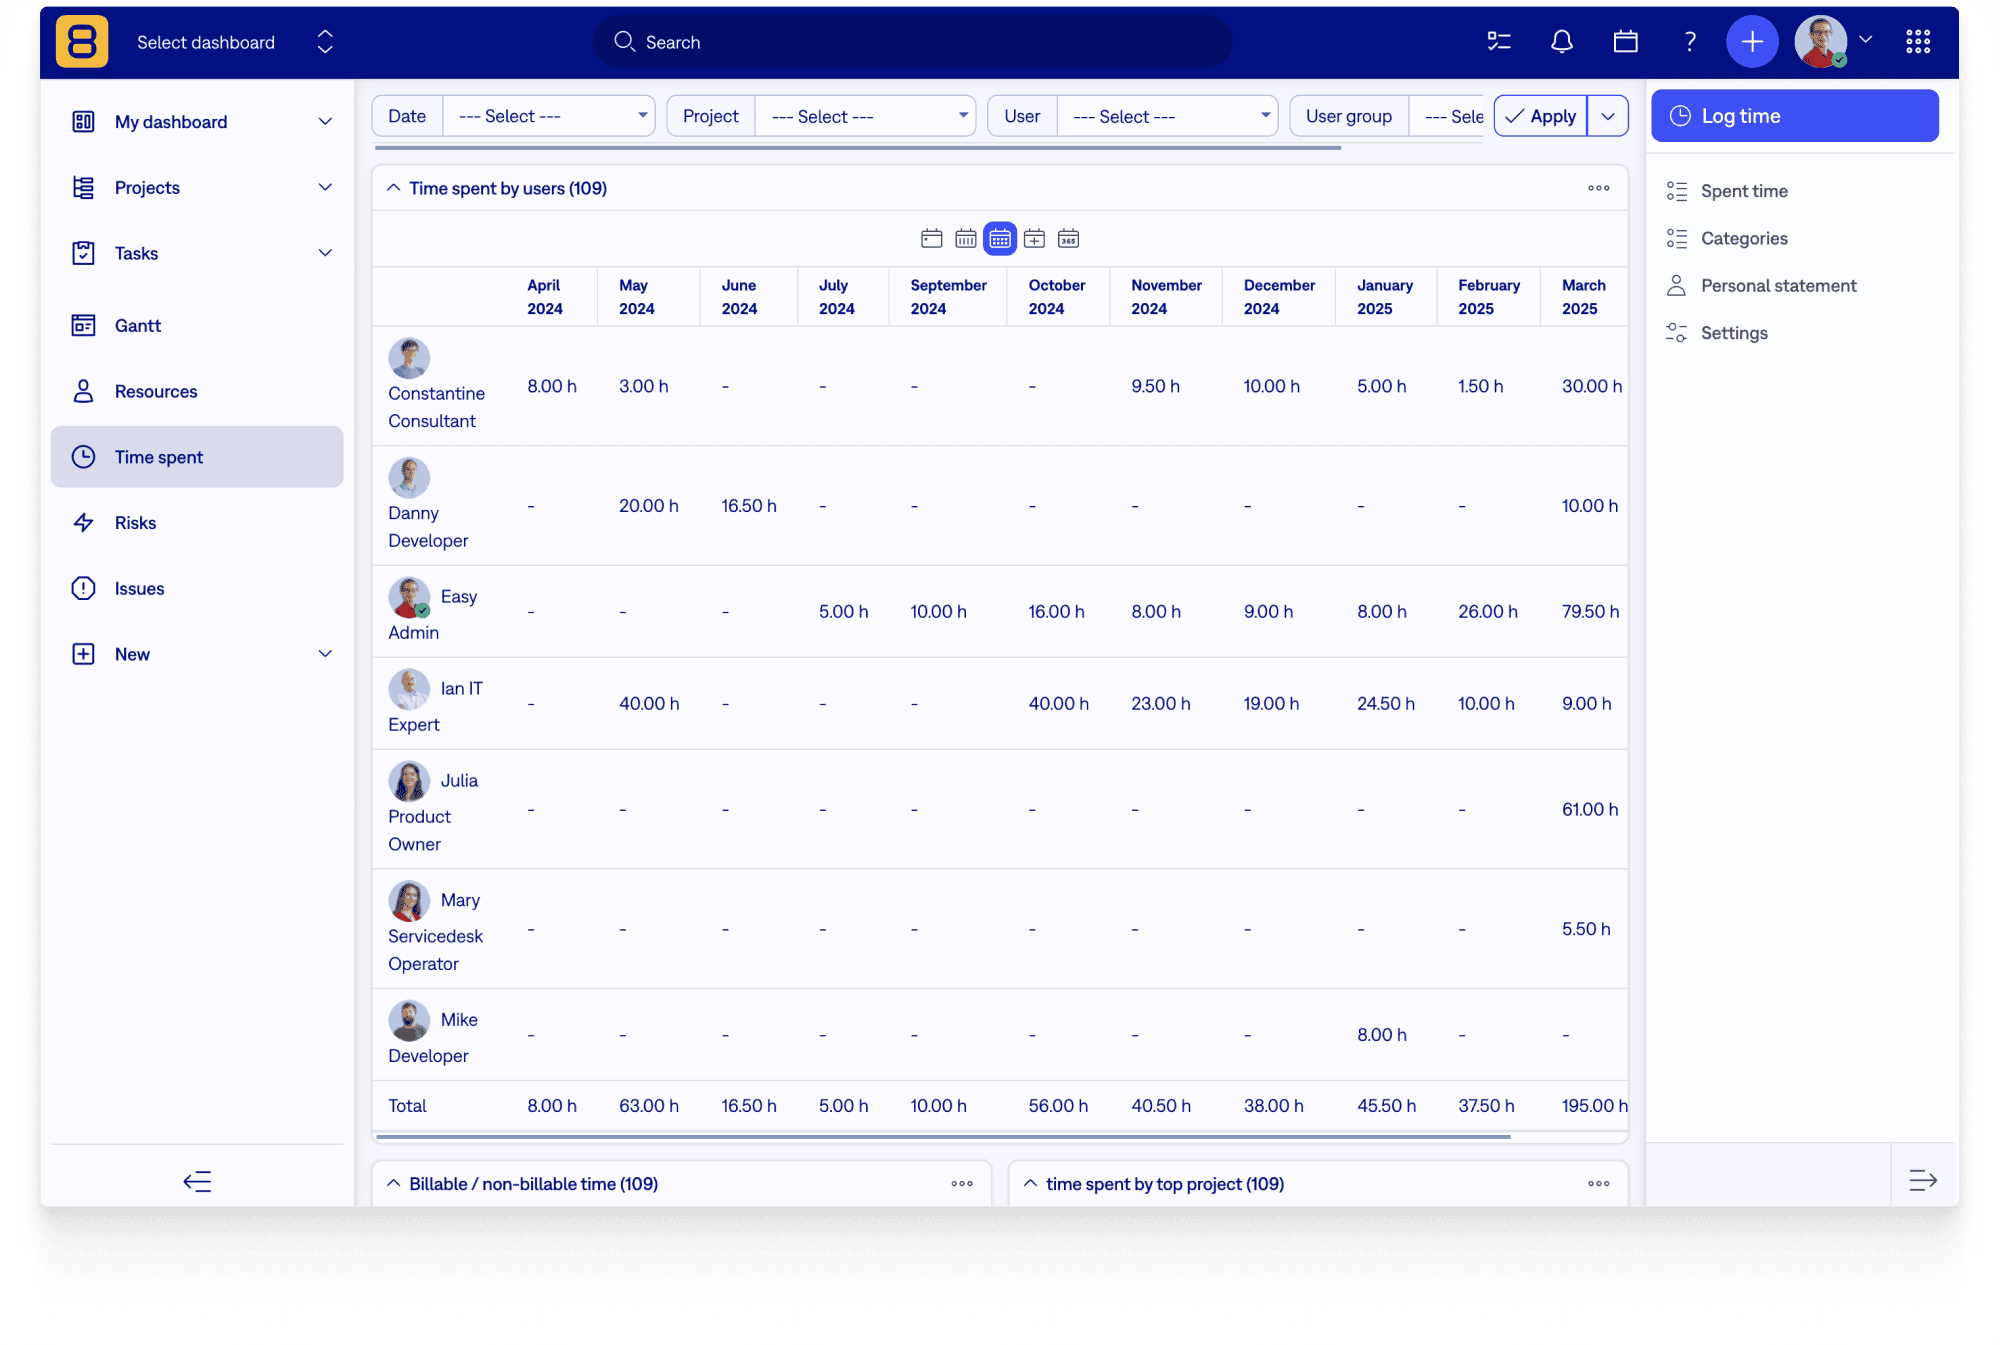This screenshot has width=2000, height=1345.
Task: Click the clock icon beside Time spent
Action: coord(84,457)
